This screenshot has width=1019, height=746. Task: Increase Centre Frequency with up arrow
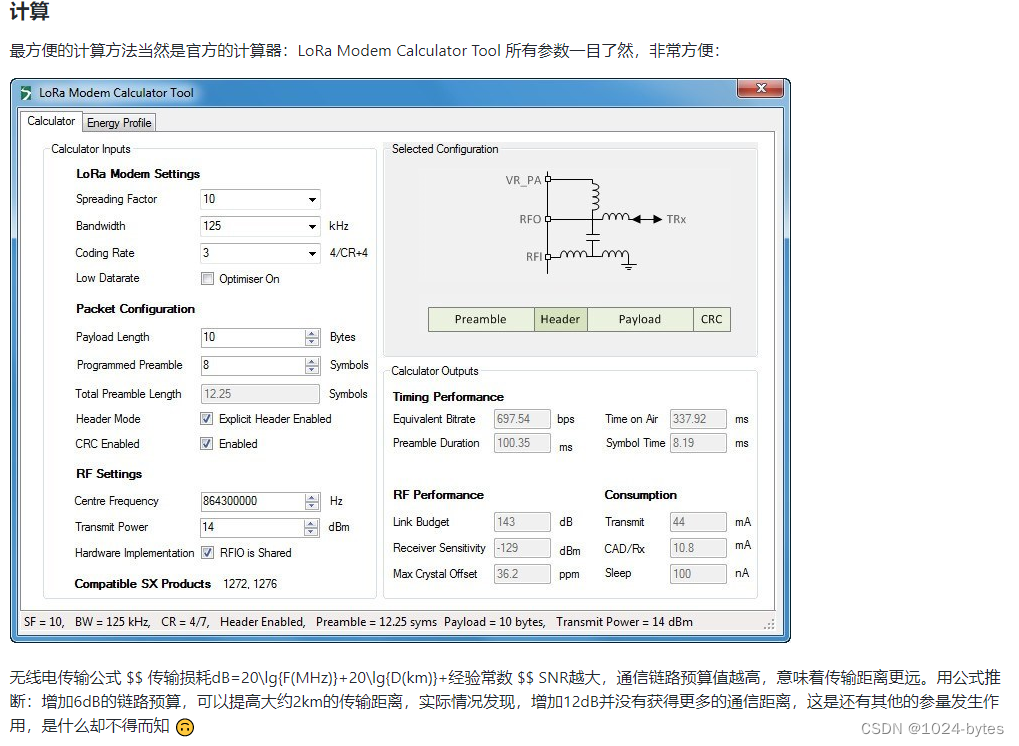click(x=312, y=497)
